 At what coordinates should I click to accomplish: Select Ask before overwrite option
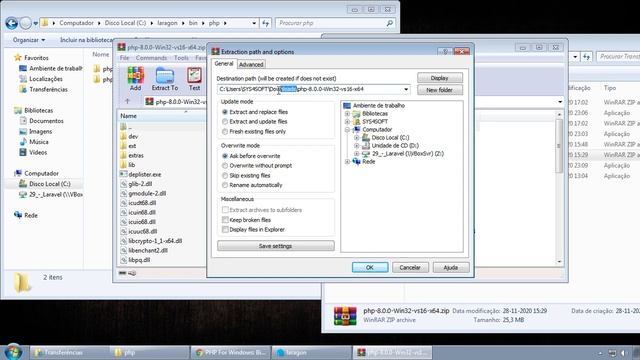coord(225,156)
